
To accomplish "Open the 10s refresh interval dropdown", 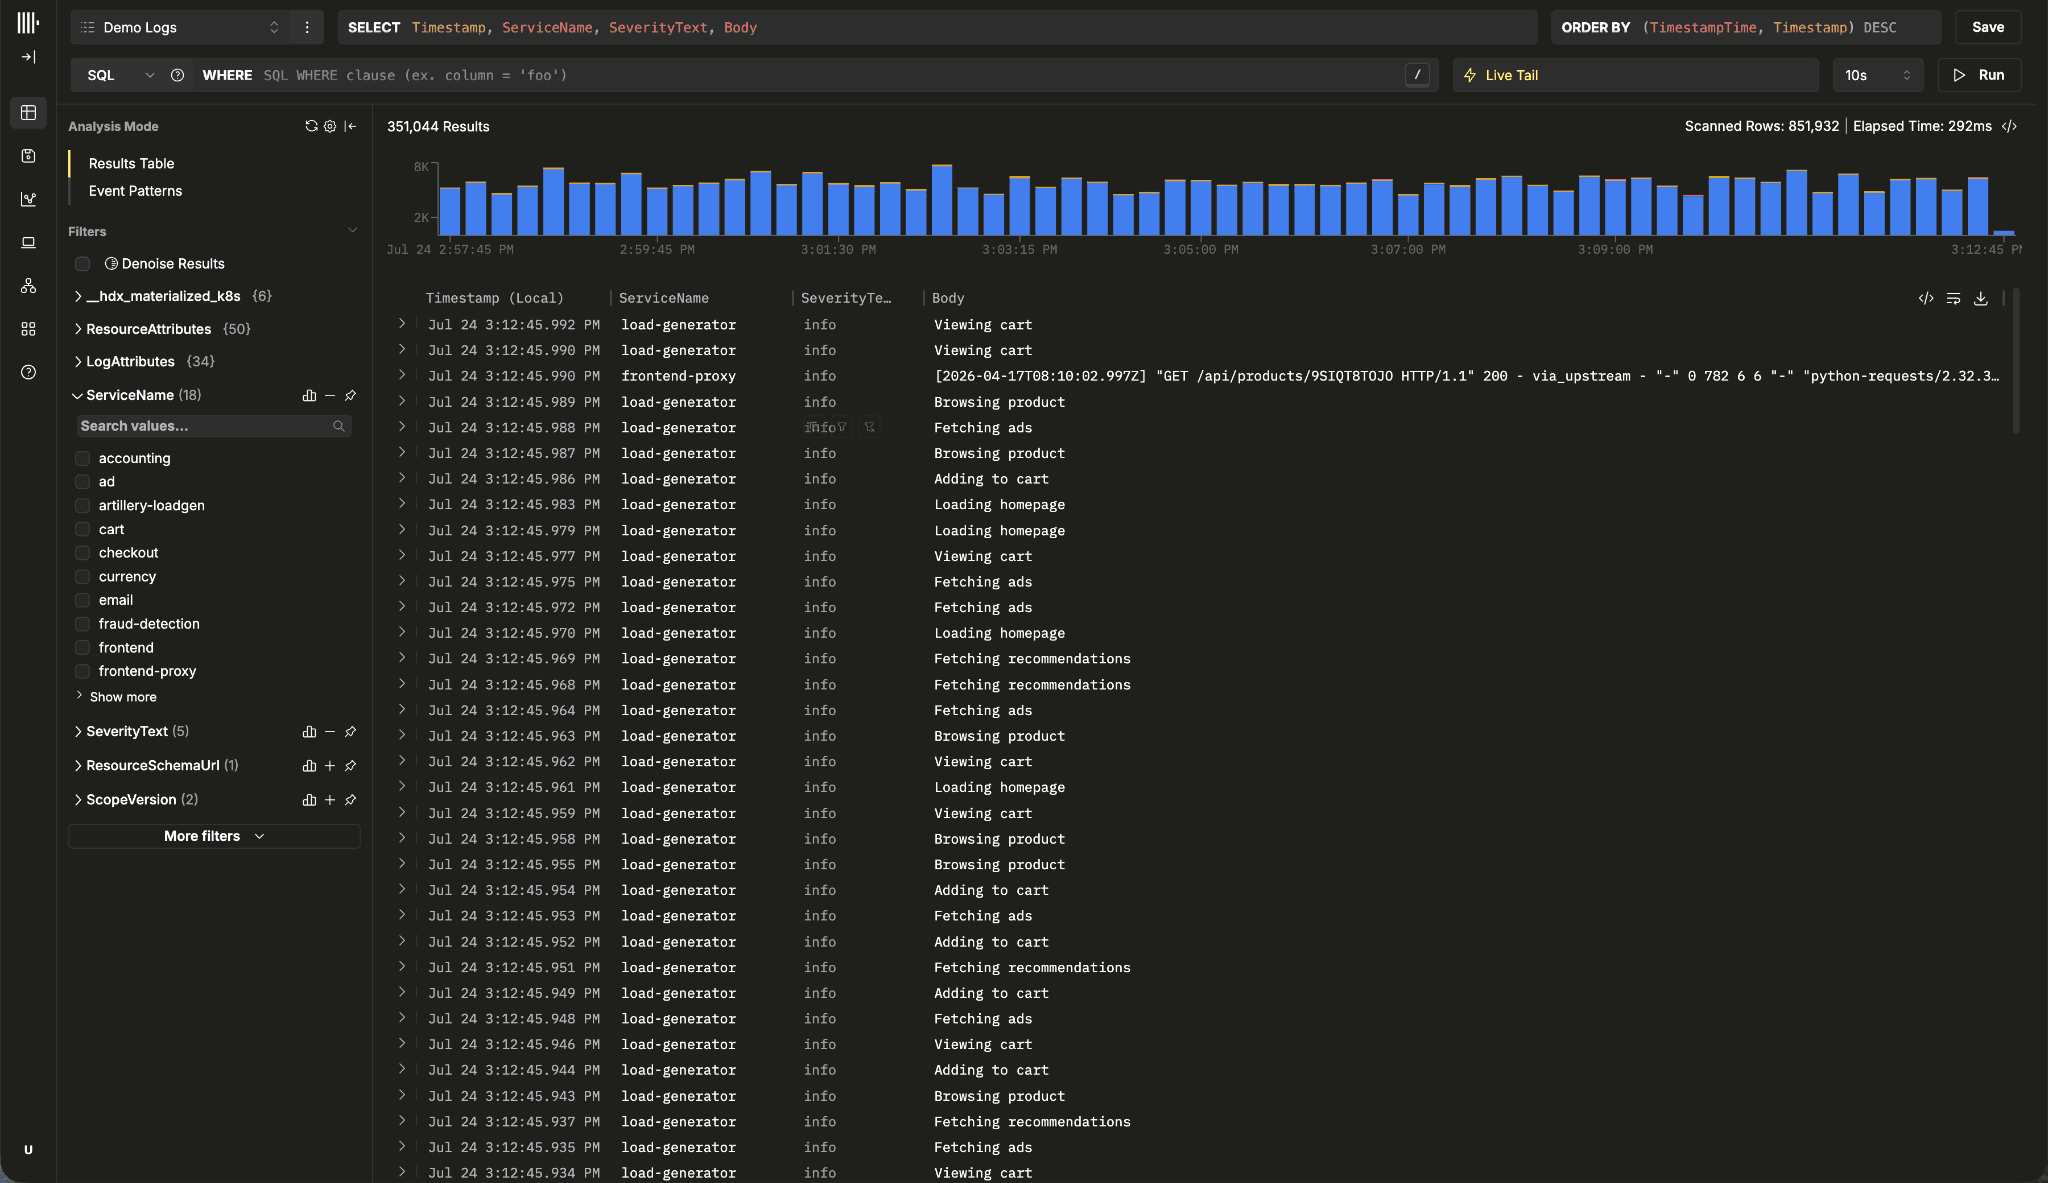I will pyautogui.click(x=1877, y=75).
